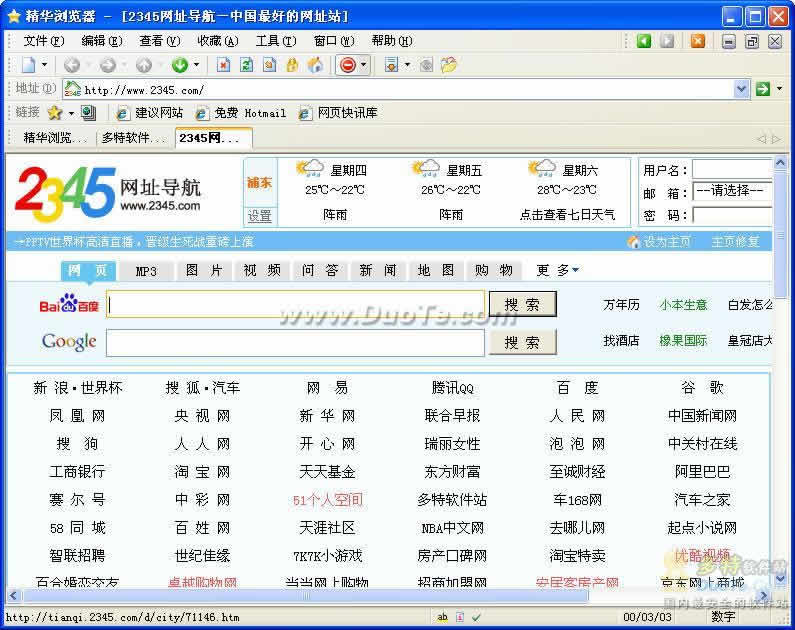795x630 pixels.
Task: Click the favorites star in links bar
Action: pyautogui.click(x=55, y=113)
